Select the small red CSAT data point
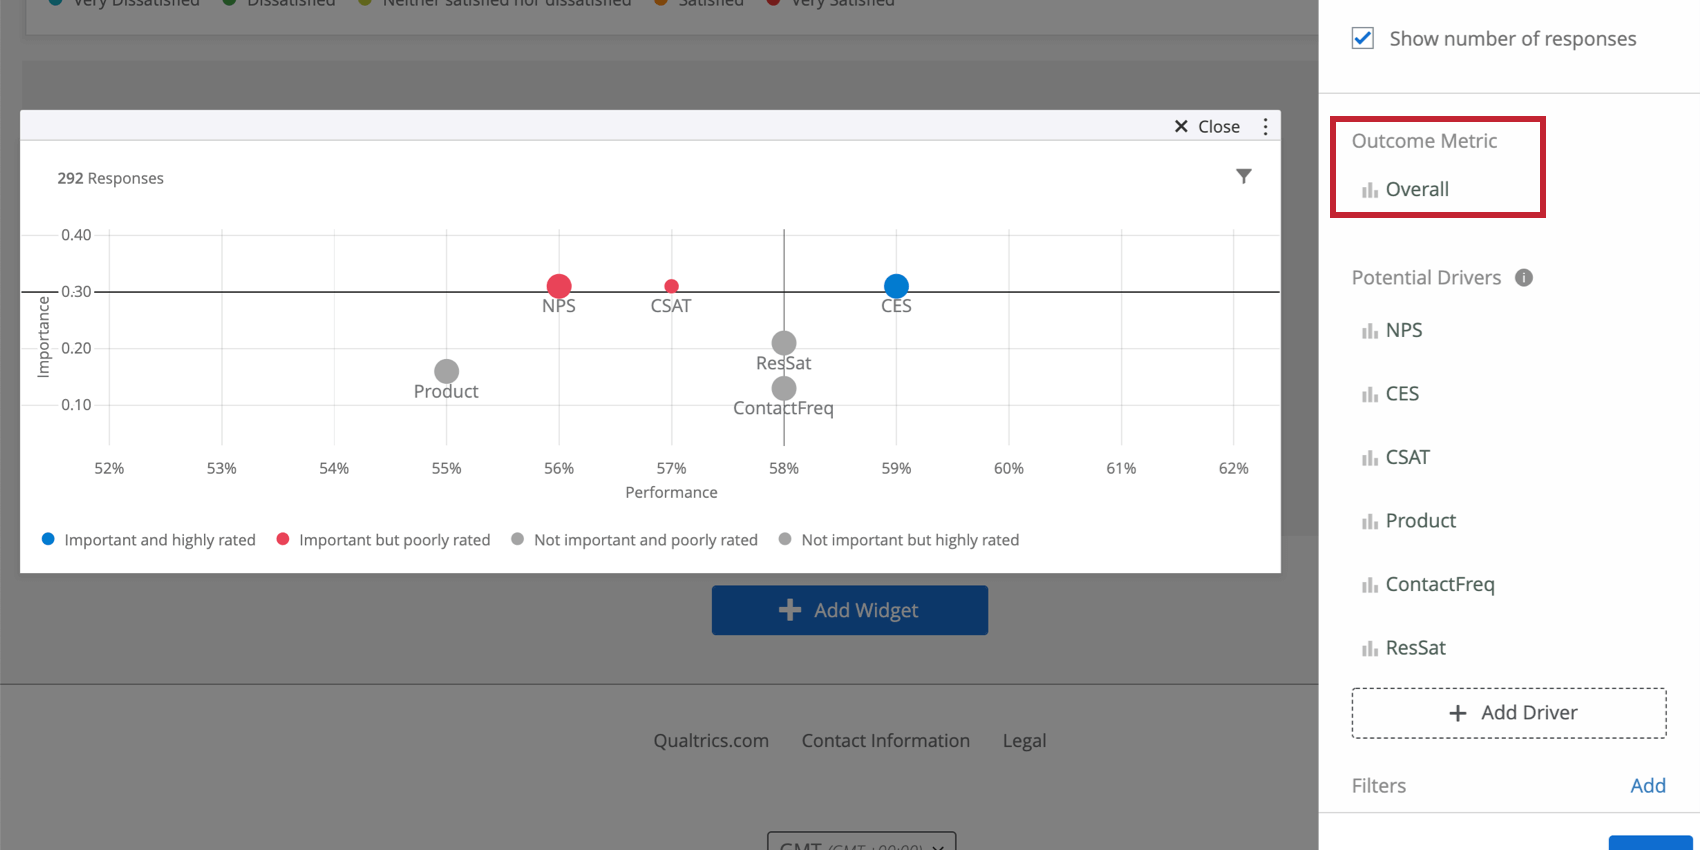 coord(672,286)
